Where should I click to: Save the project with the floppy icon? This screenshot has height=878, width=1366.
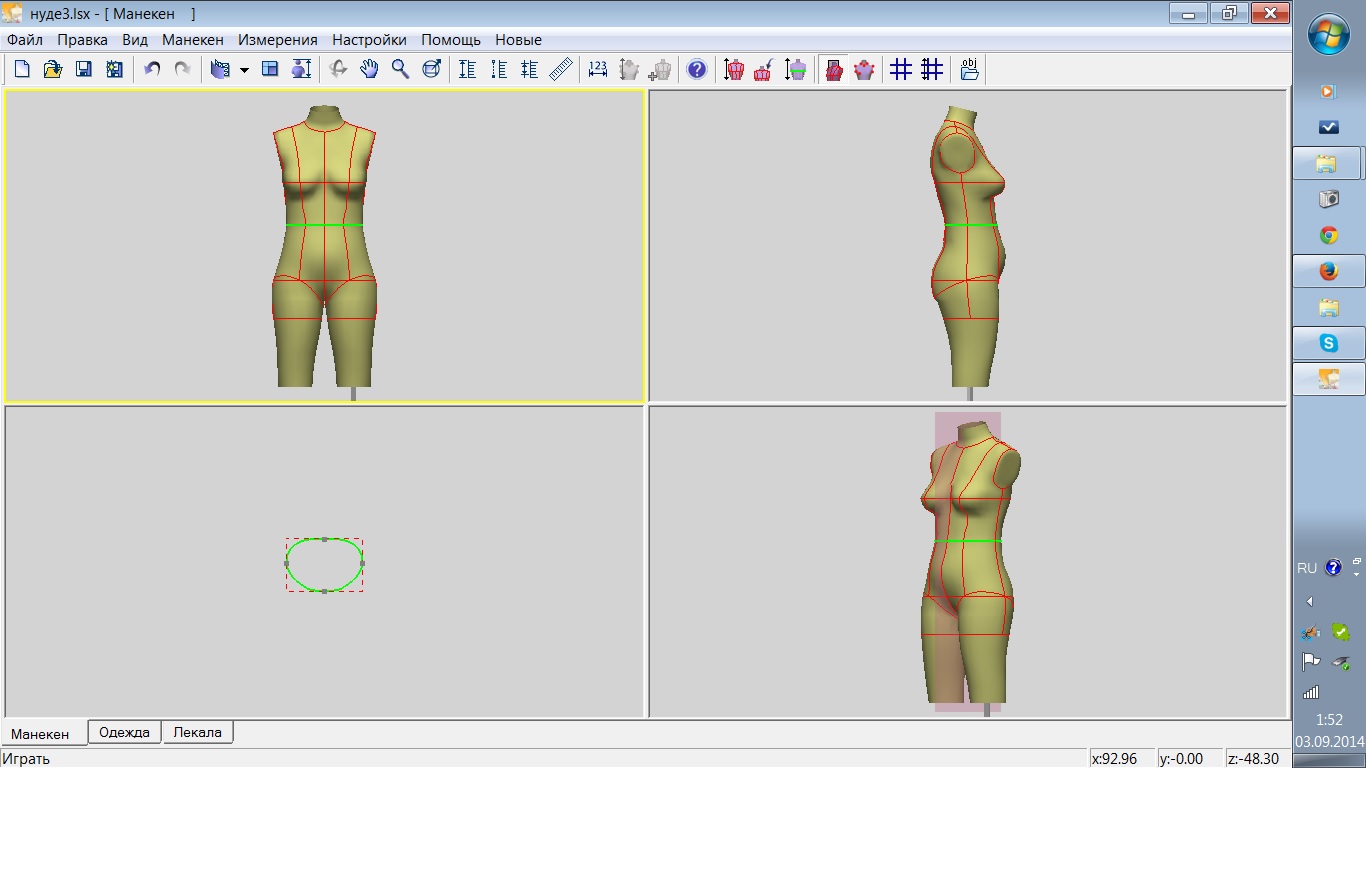(x=84, y=69)
